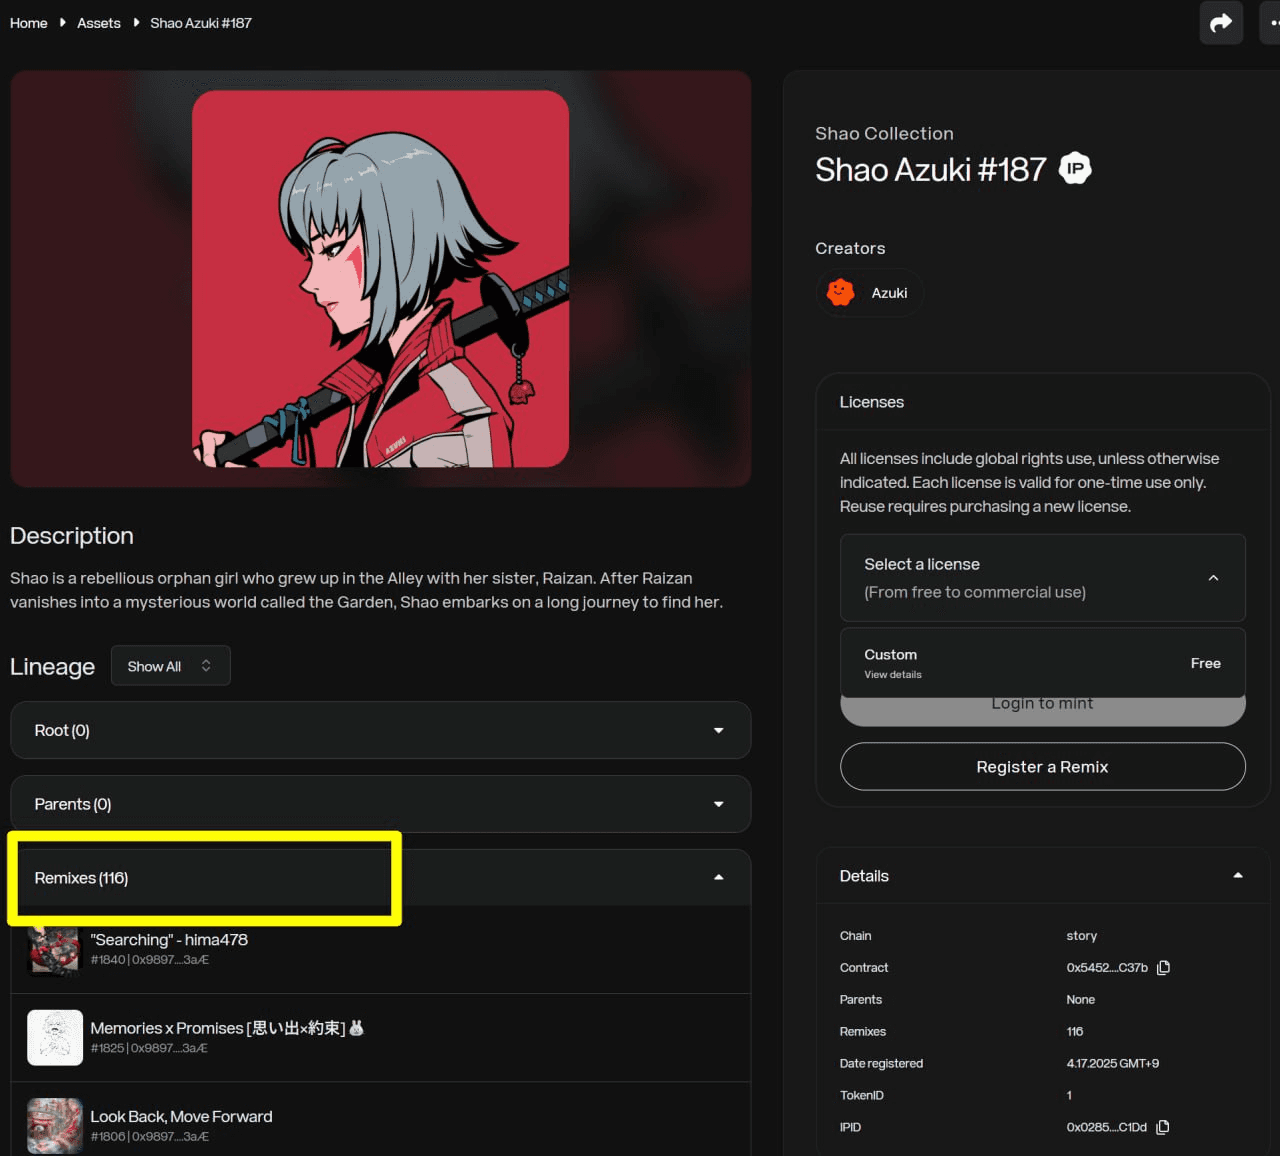Click the Azuki creator chip
Screen dimensions: 1280x1156
870,293
